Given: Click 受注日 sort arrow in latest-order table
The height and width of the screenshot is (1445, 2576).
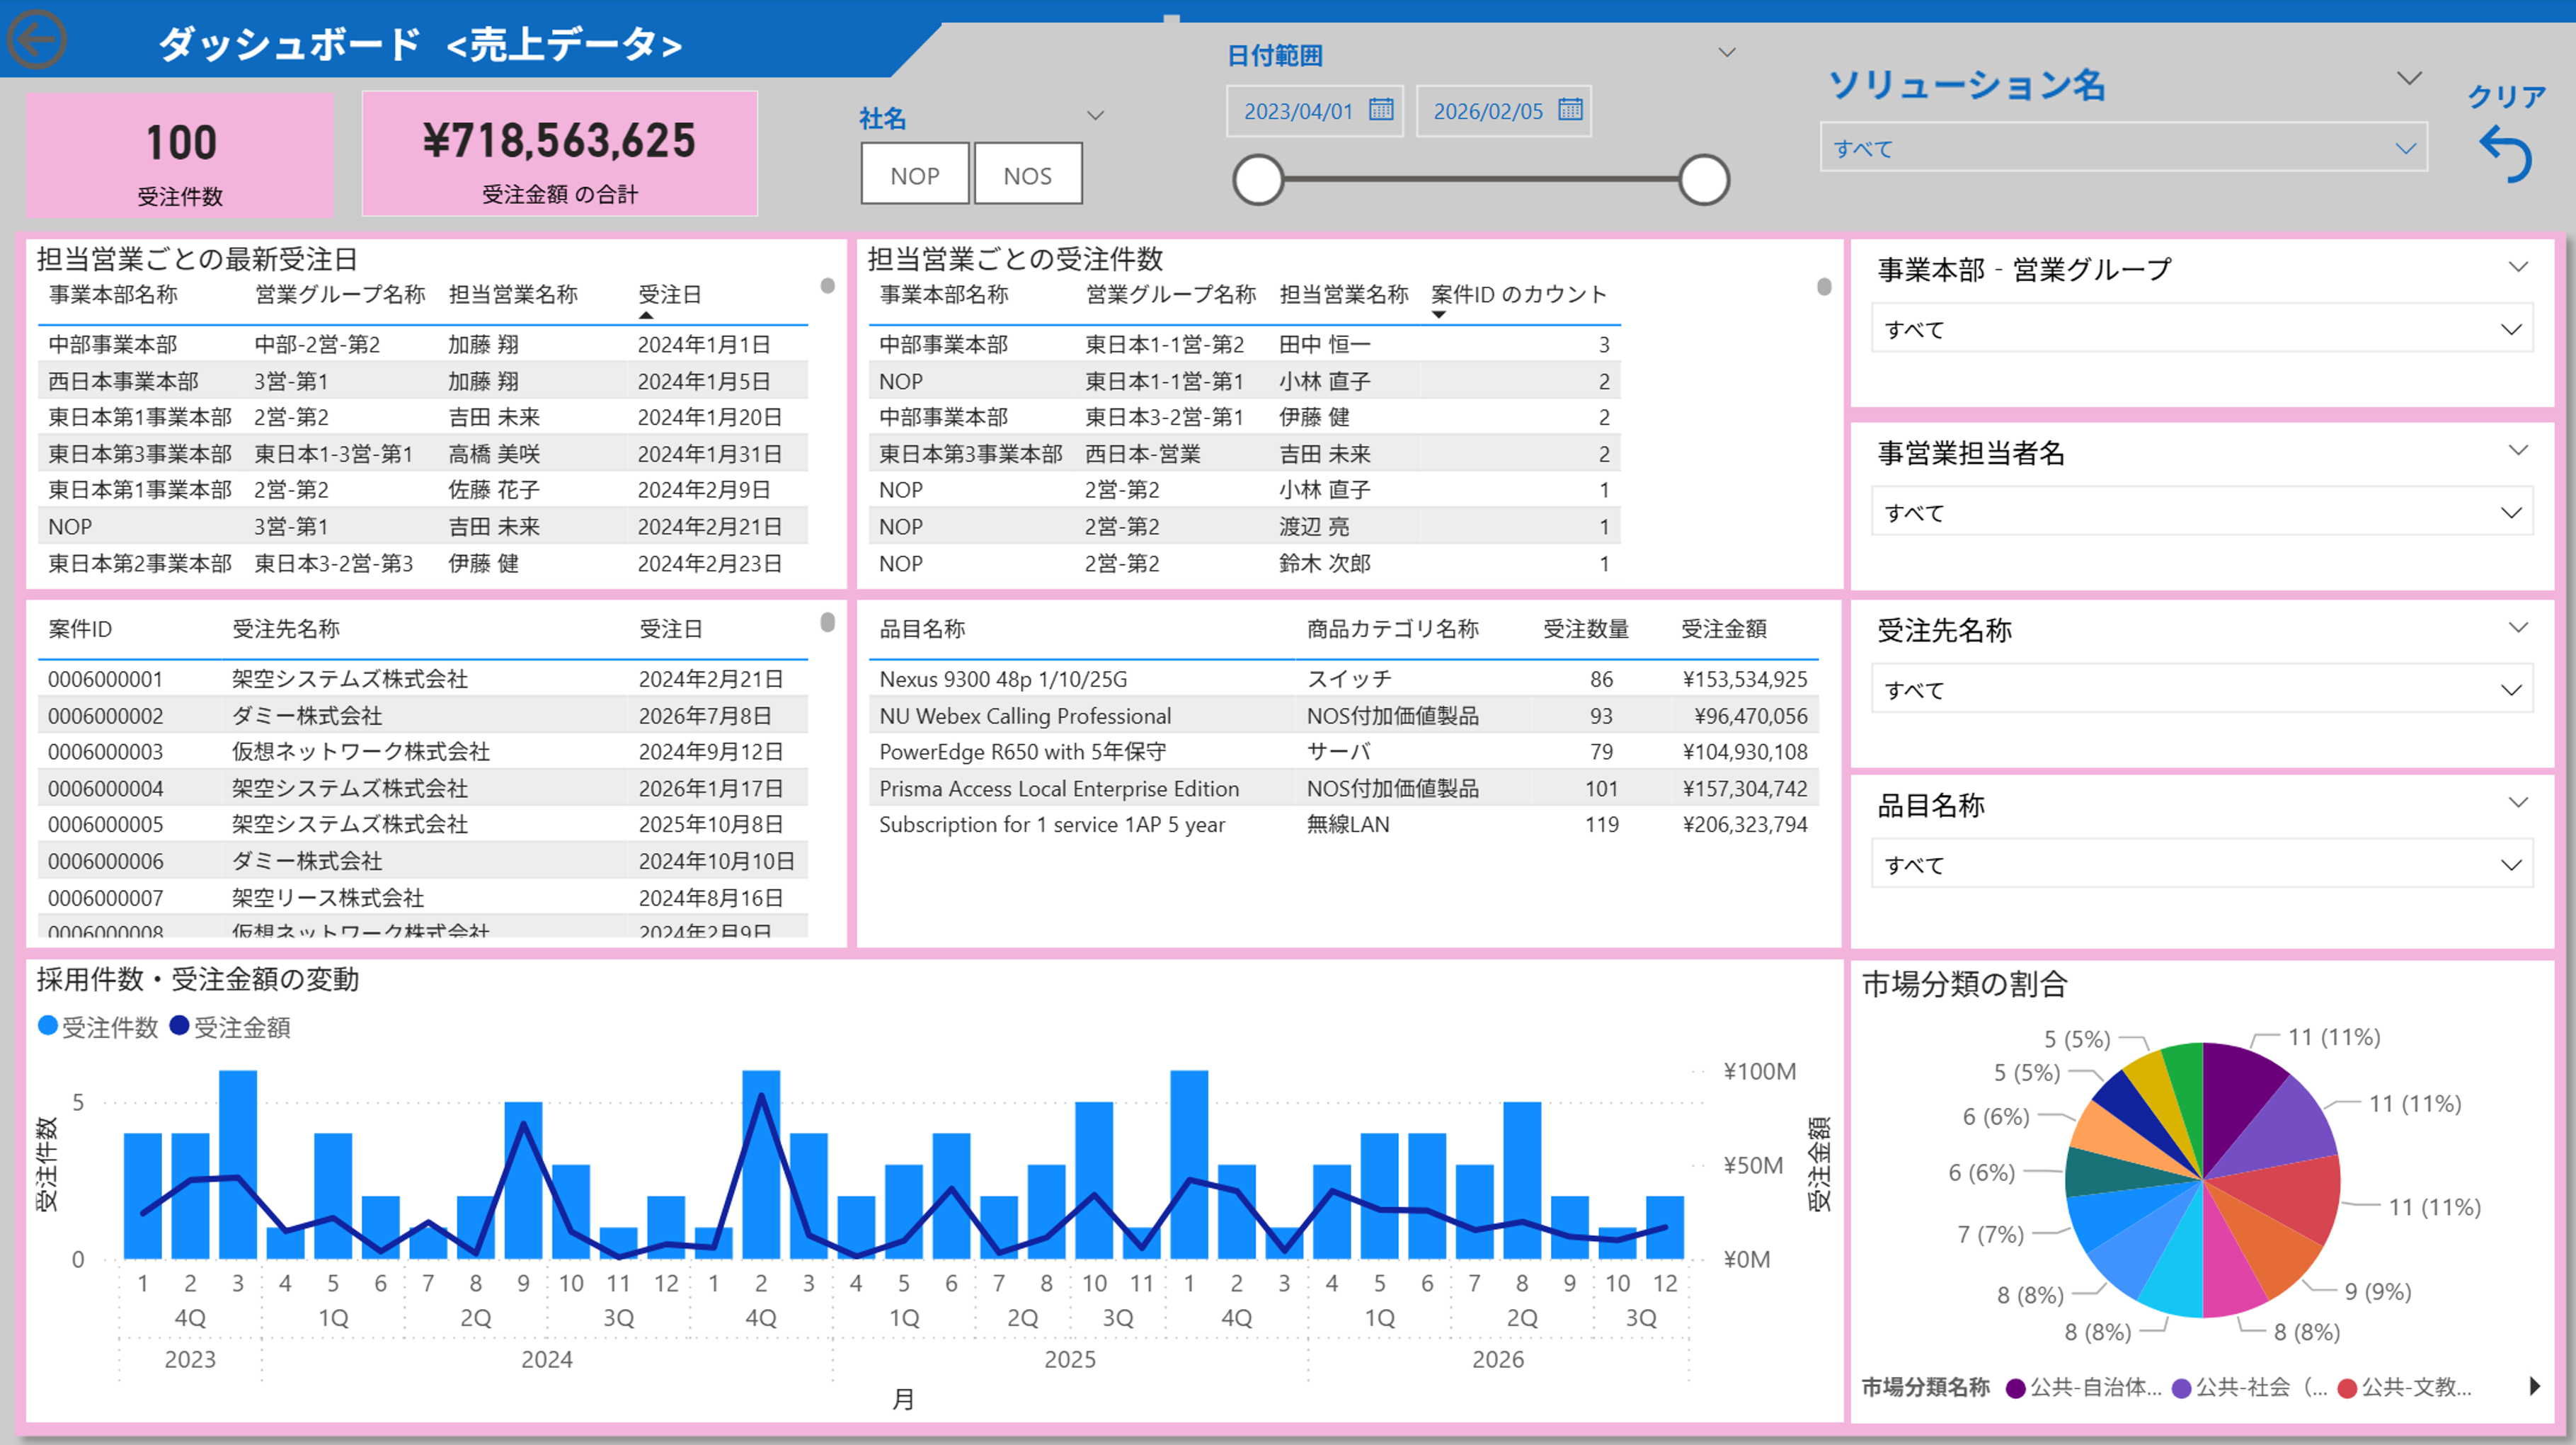Looking at the screenshot, I should tap(646, 315).
